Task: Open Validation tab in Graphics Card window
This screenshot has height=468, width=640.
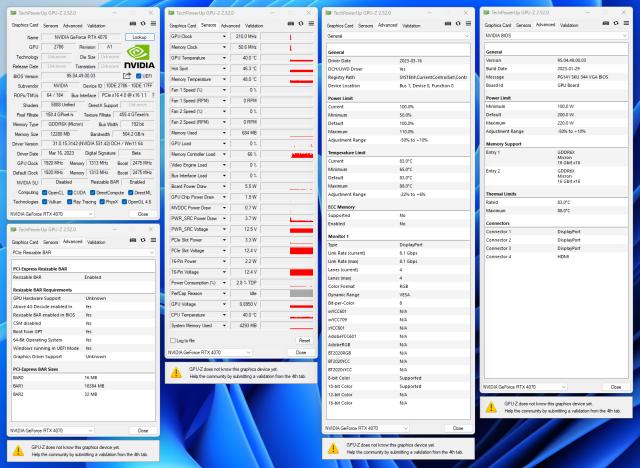Action: coord(96,26)
